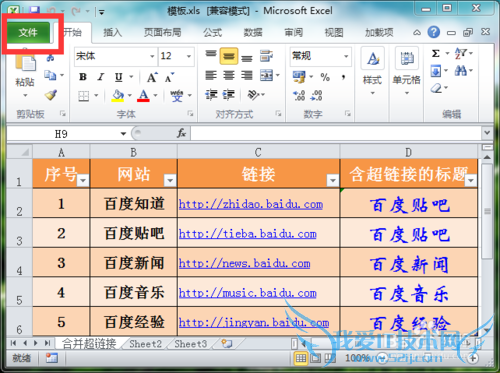The height and width of the screenshot is (373, 500).
Task: Click the H9 name box
Action: [x=62, y=134]
